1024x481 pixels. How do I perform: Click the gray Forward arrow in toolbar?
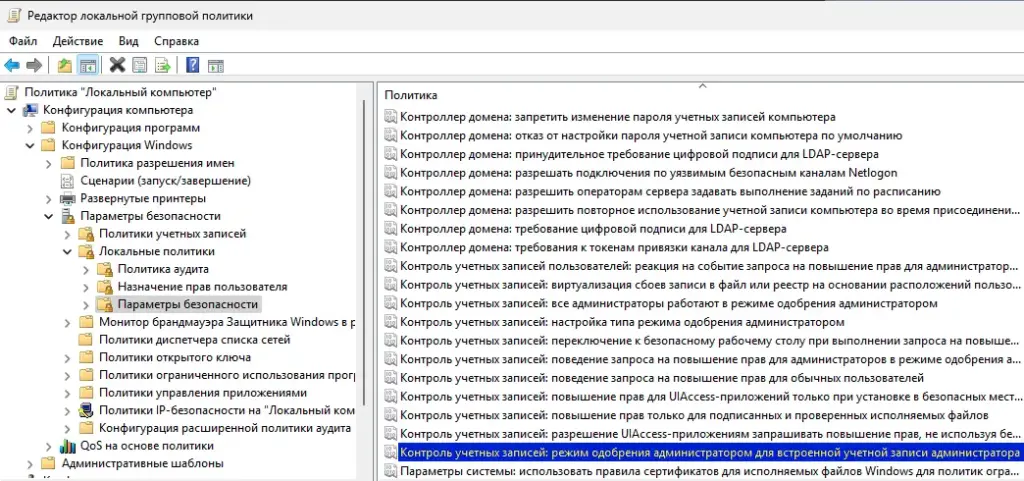tap(34, 66)
